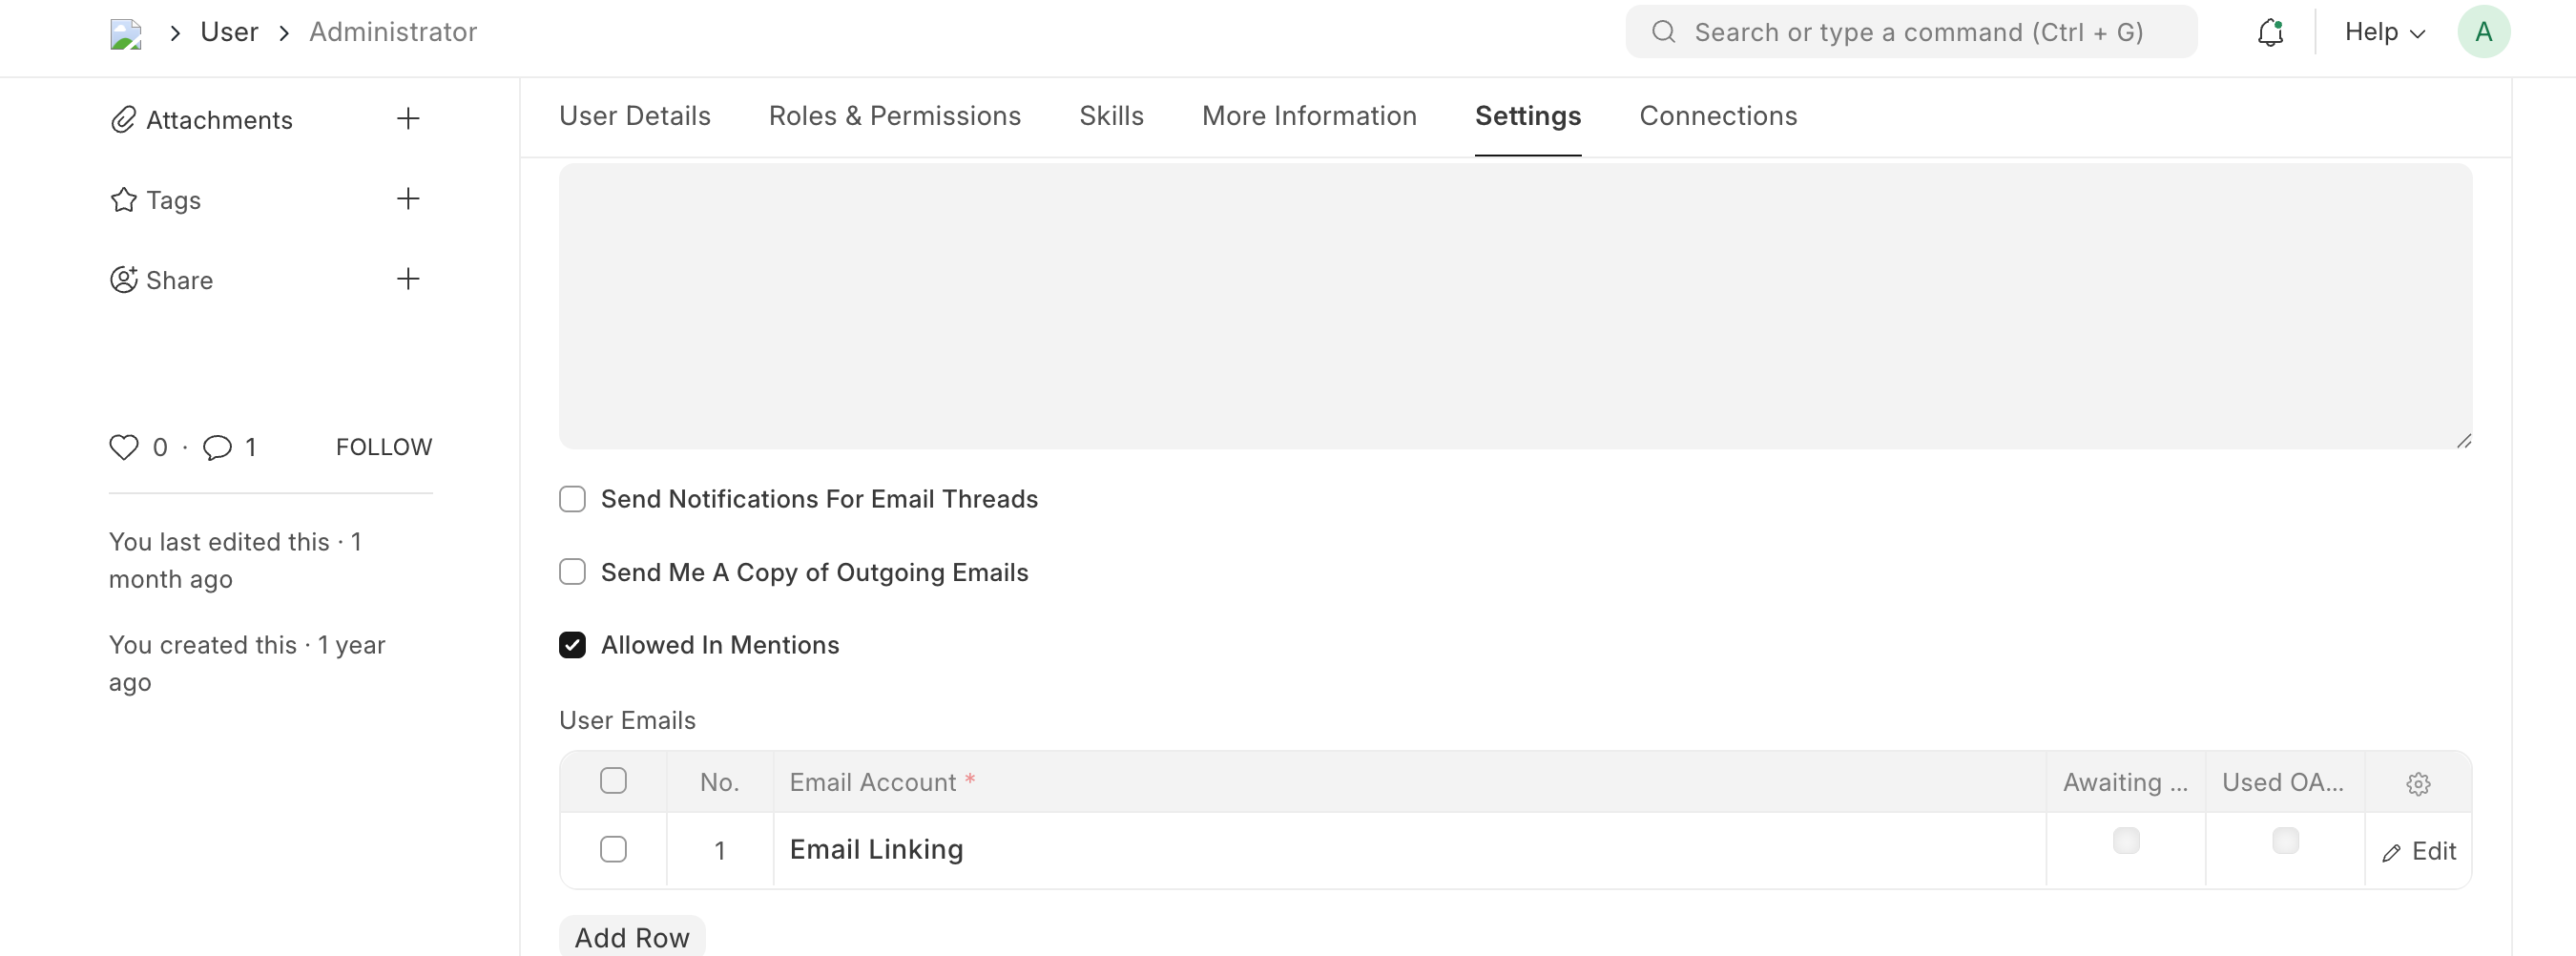Add a tag using the plus icon
2576x956 pixels.
(x=408, y=199)
